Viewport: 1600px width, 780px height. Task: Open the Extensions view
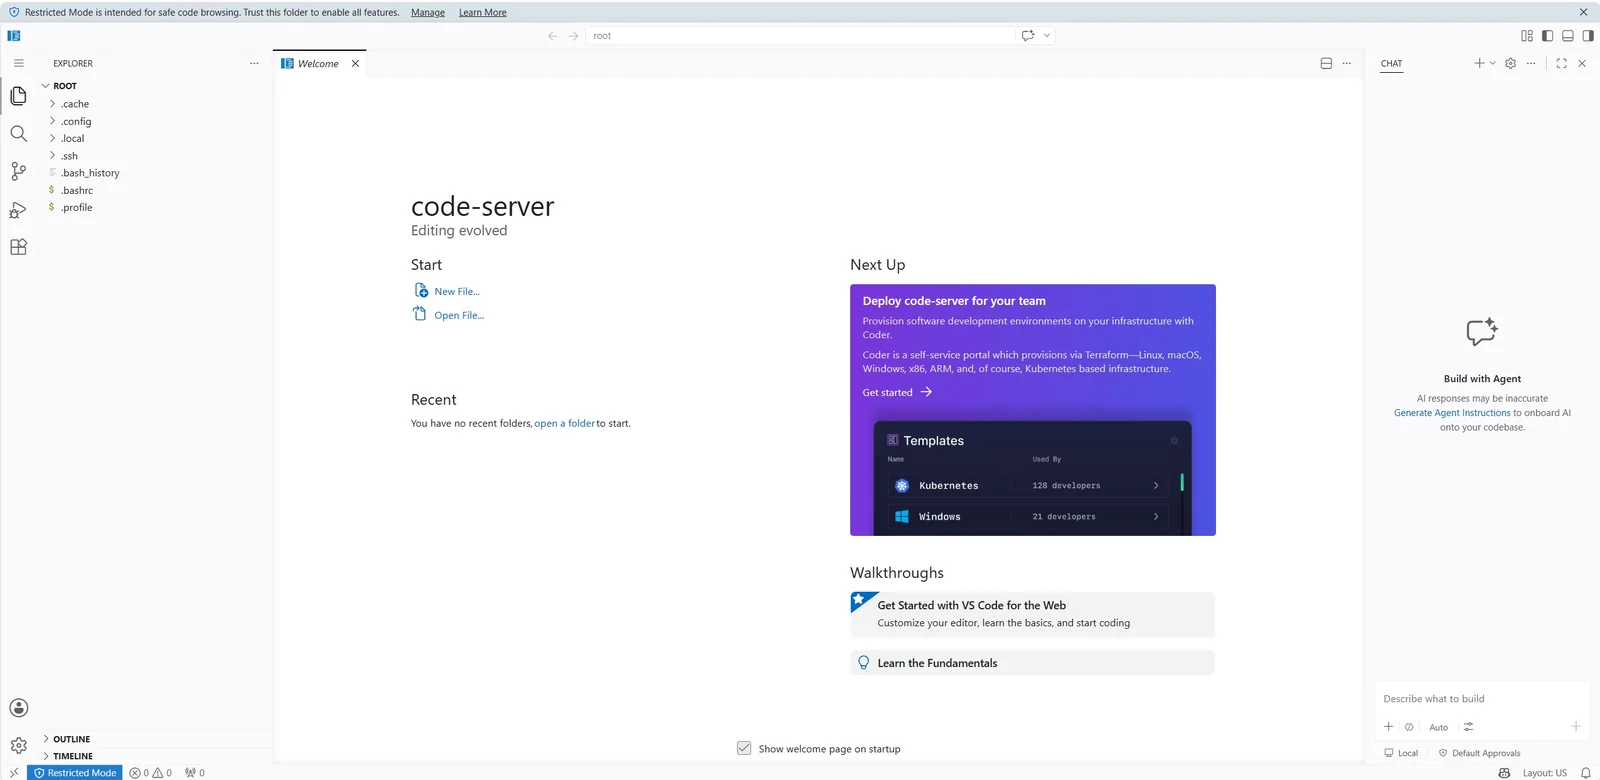(18, 247)
